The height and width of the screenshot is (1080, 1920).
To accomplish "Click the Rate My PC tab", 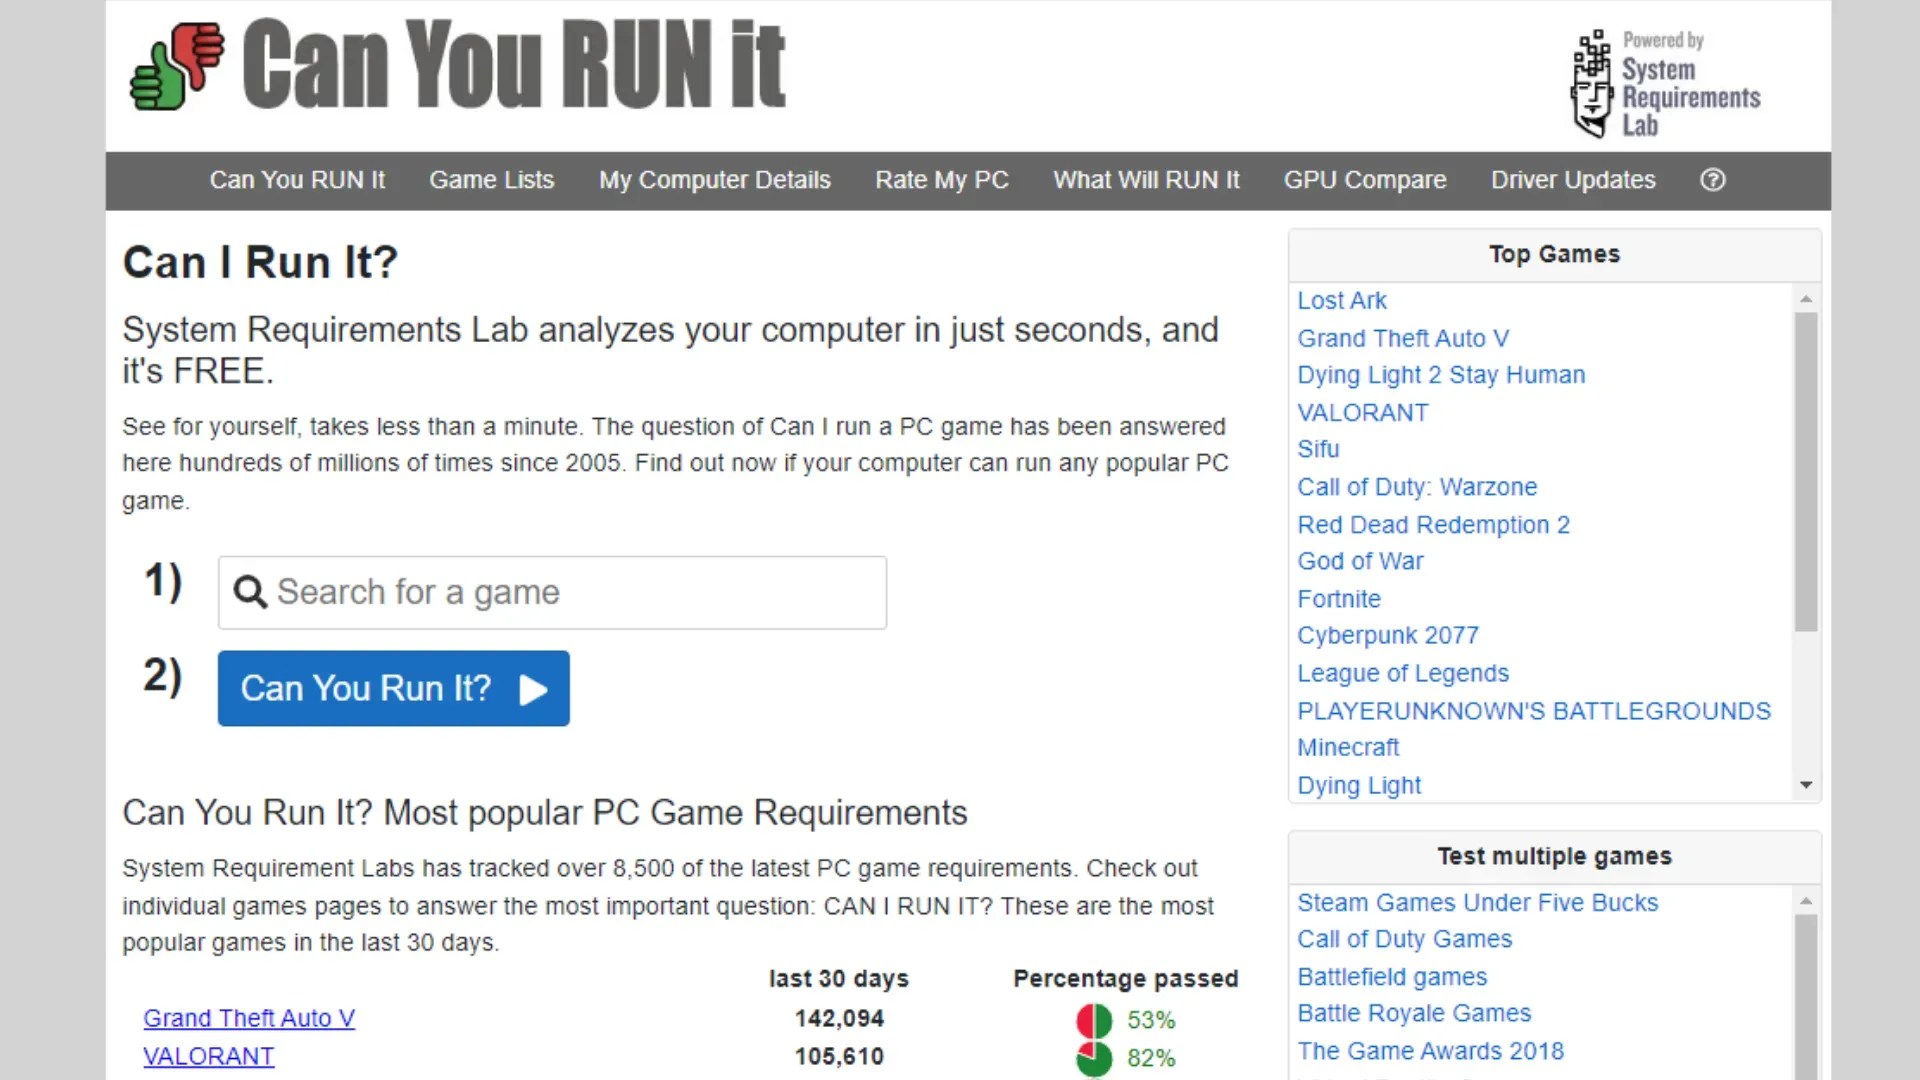I will point(940,179).
